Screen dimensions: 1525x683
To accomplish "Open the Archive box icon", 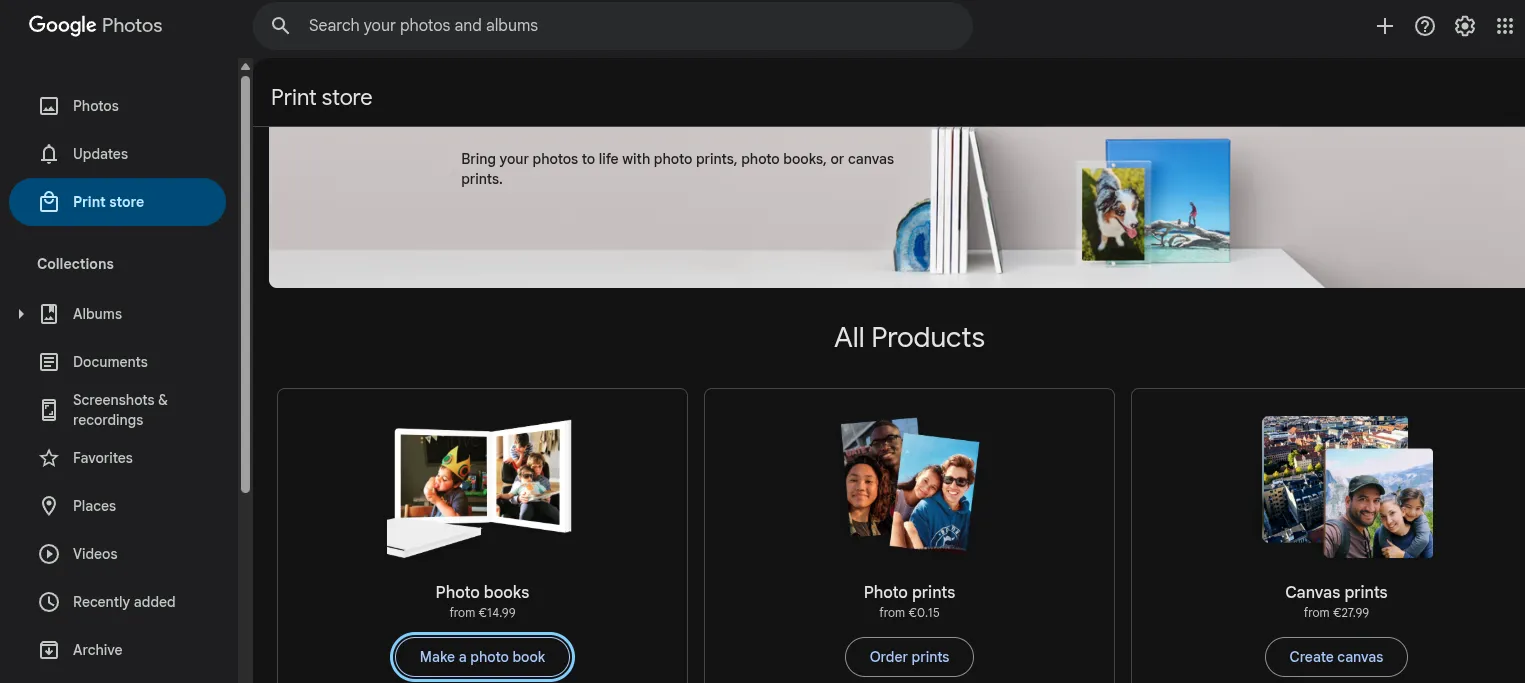I will point(48,649).
